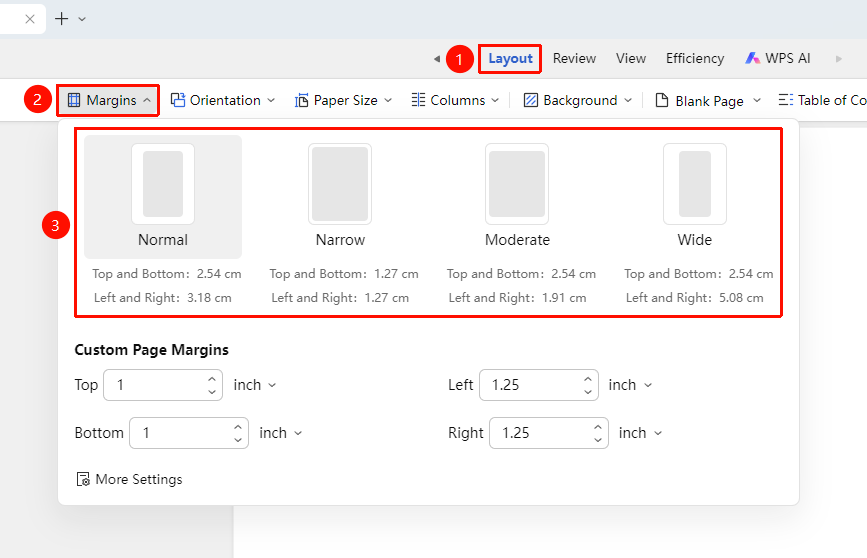Close the current document tab
The width and height of the screenshot is (867, 558).
pyautogui.click(x=30, y=19)
